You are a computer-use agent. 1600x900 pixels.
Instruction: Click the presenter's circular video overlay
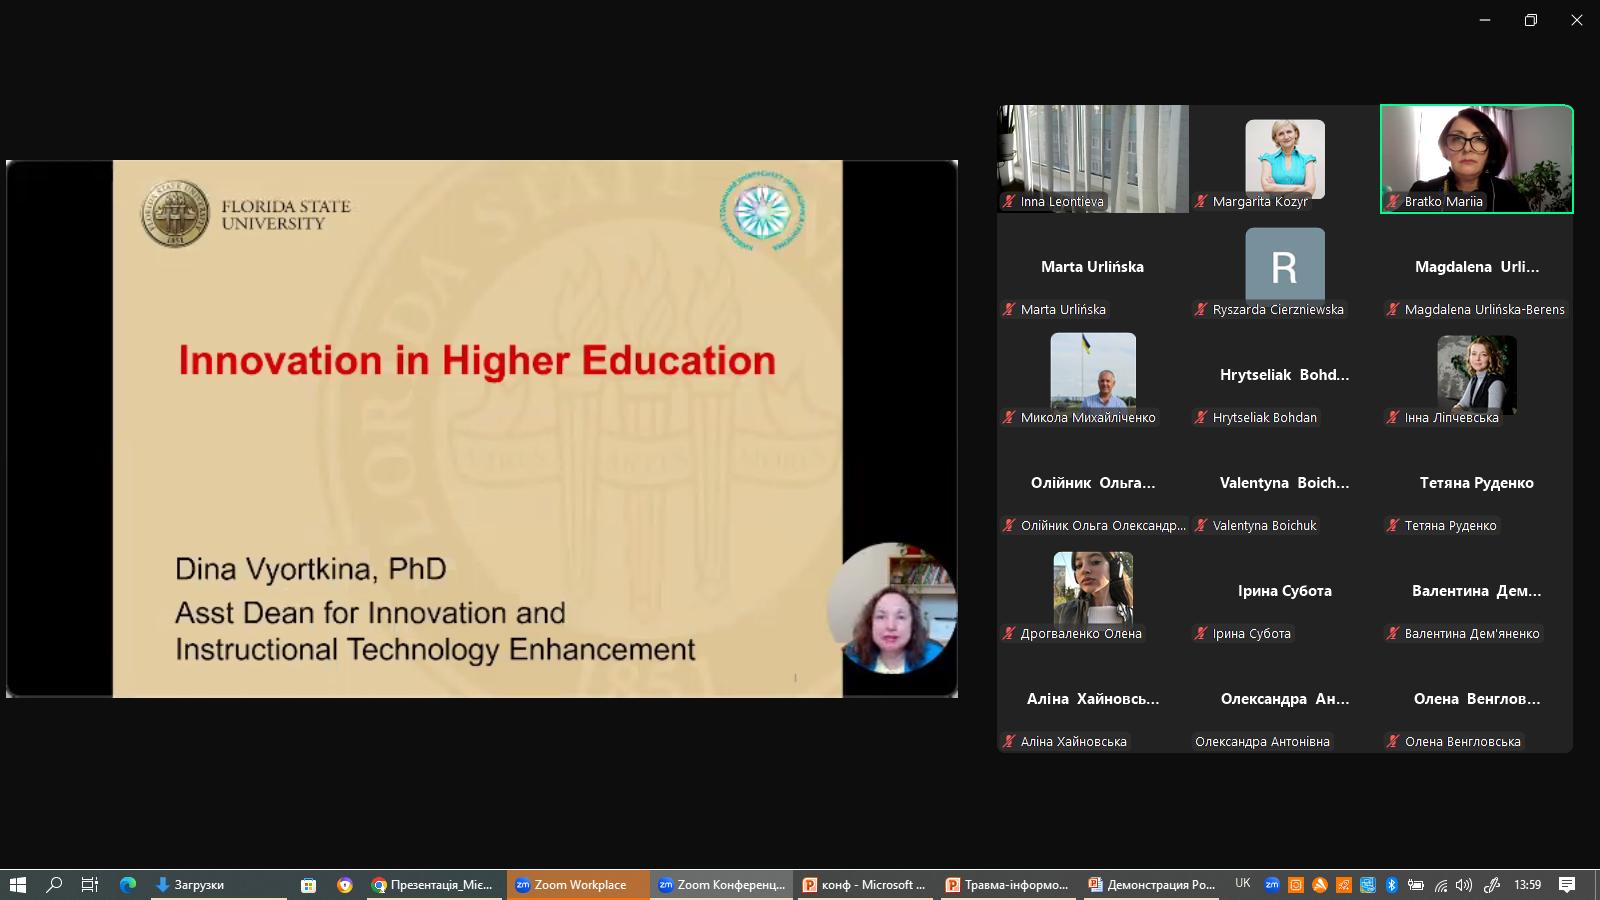892,608
